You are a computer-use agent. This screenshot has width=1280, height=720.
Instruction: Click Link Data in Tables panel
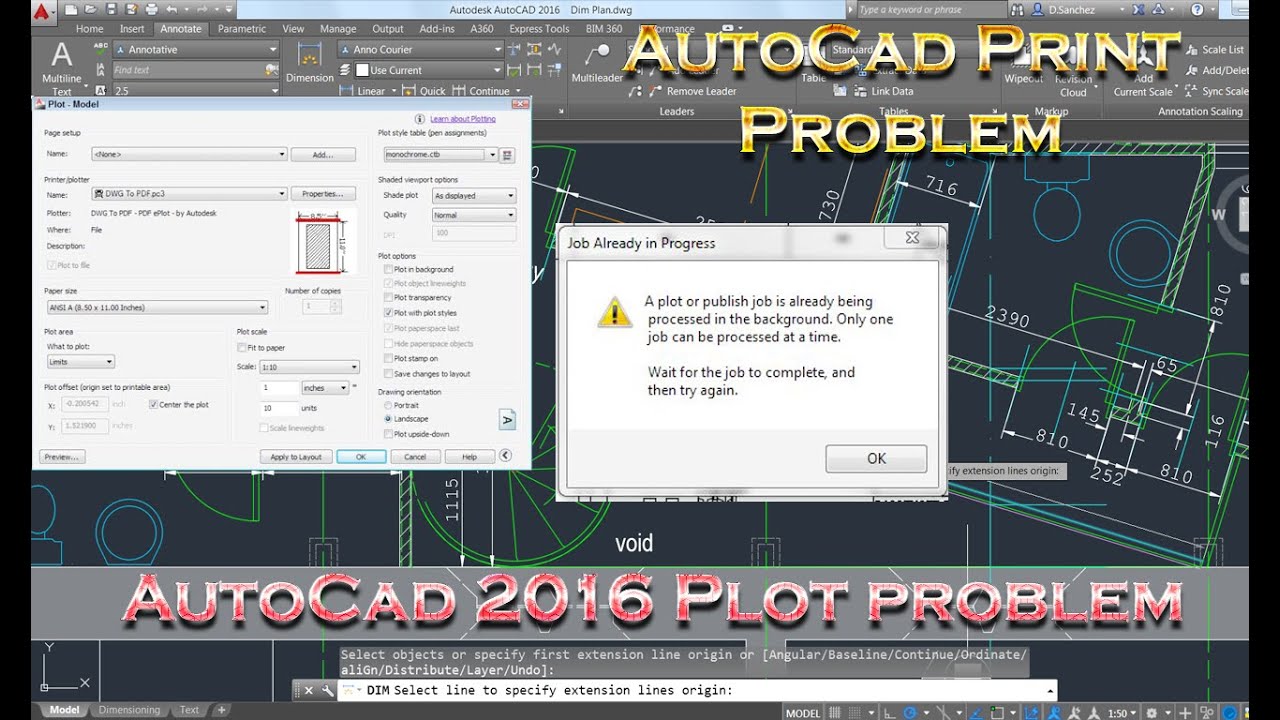883,91
